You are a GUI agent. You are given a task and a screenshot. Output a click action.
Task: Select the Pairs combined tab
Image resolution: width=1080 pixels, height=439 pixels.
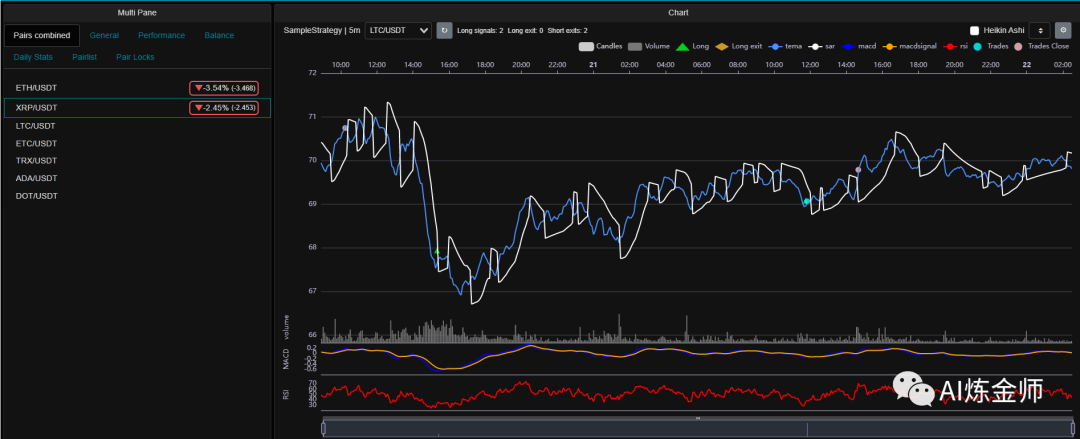[x=41, y=35]
